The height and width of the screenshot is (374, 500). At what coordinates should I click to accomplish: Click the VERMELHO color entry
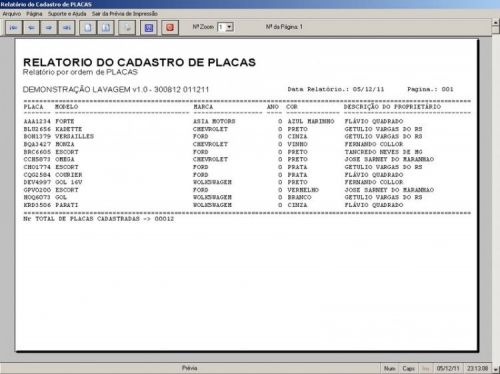(303, 190)
